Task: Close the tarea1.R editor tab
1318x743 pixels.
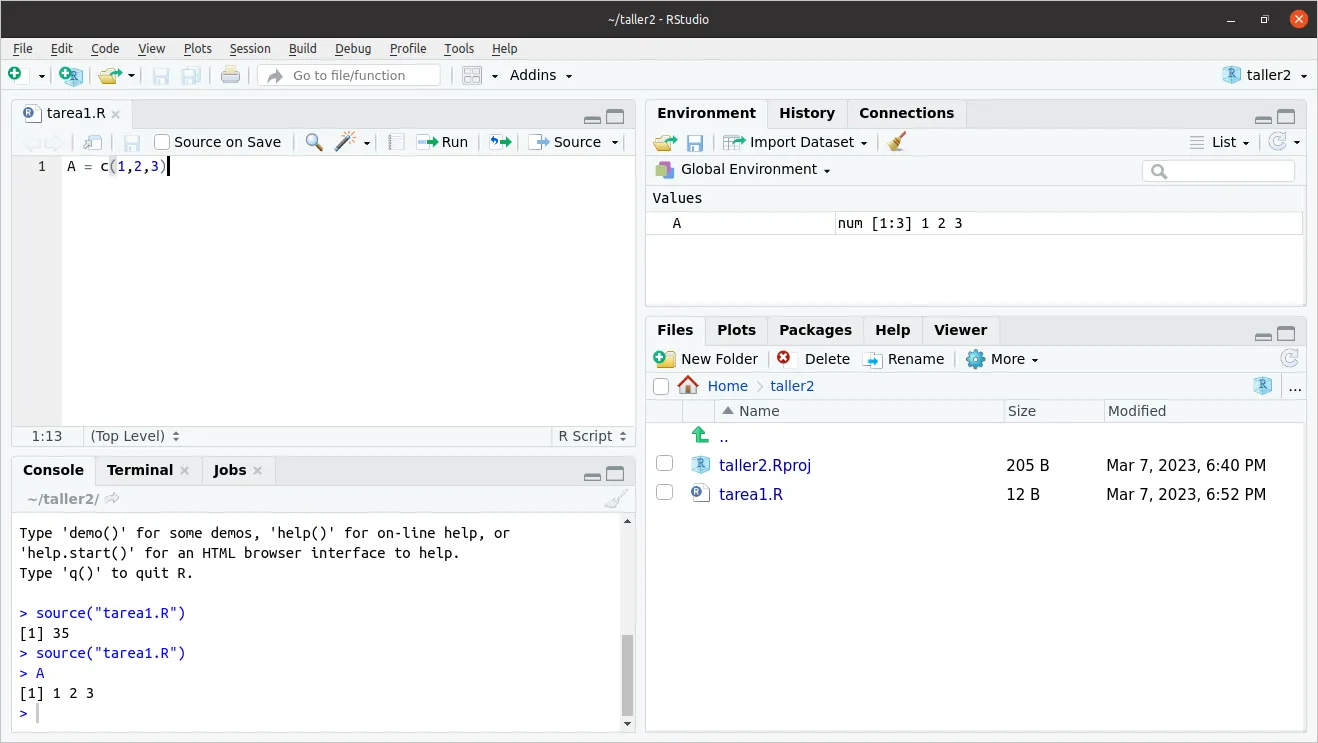Action: tap(116, 114)
